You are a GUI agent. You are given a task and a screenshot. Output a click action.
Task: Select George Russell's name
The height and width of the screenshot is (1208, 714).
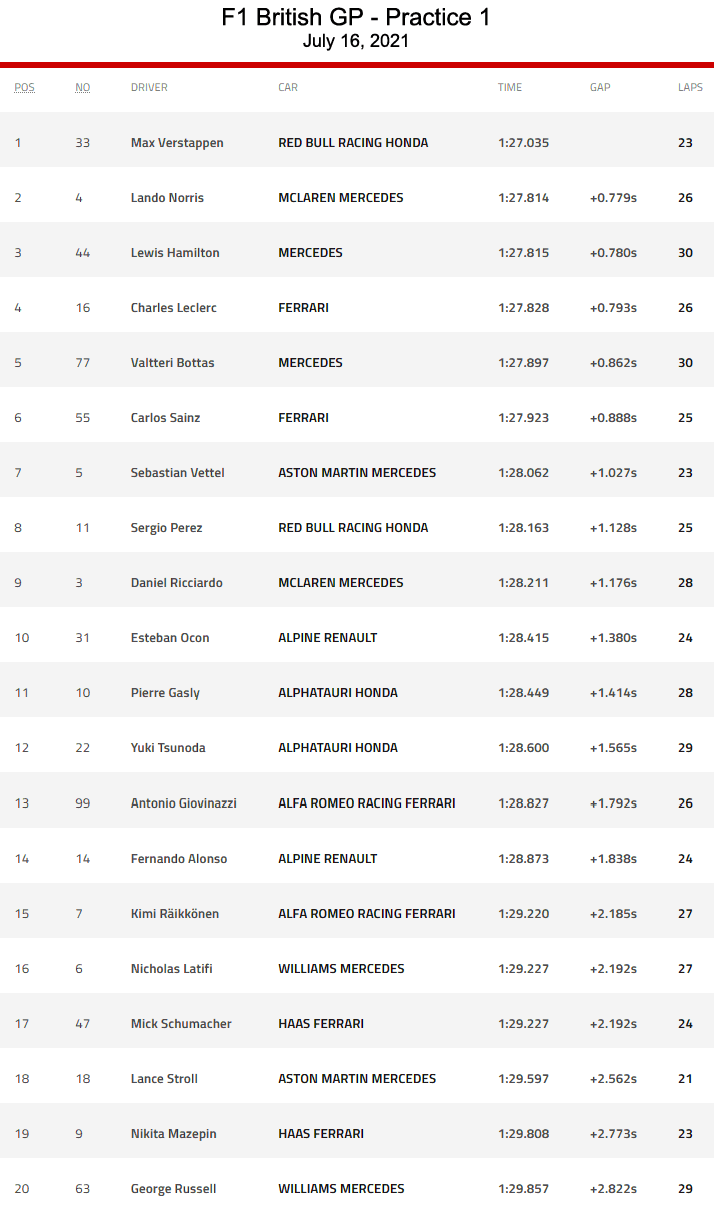pos(173,1189)
